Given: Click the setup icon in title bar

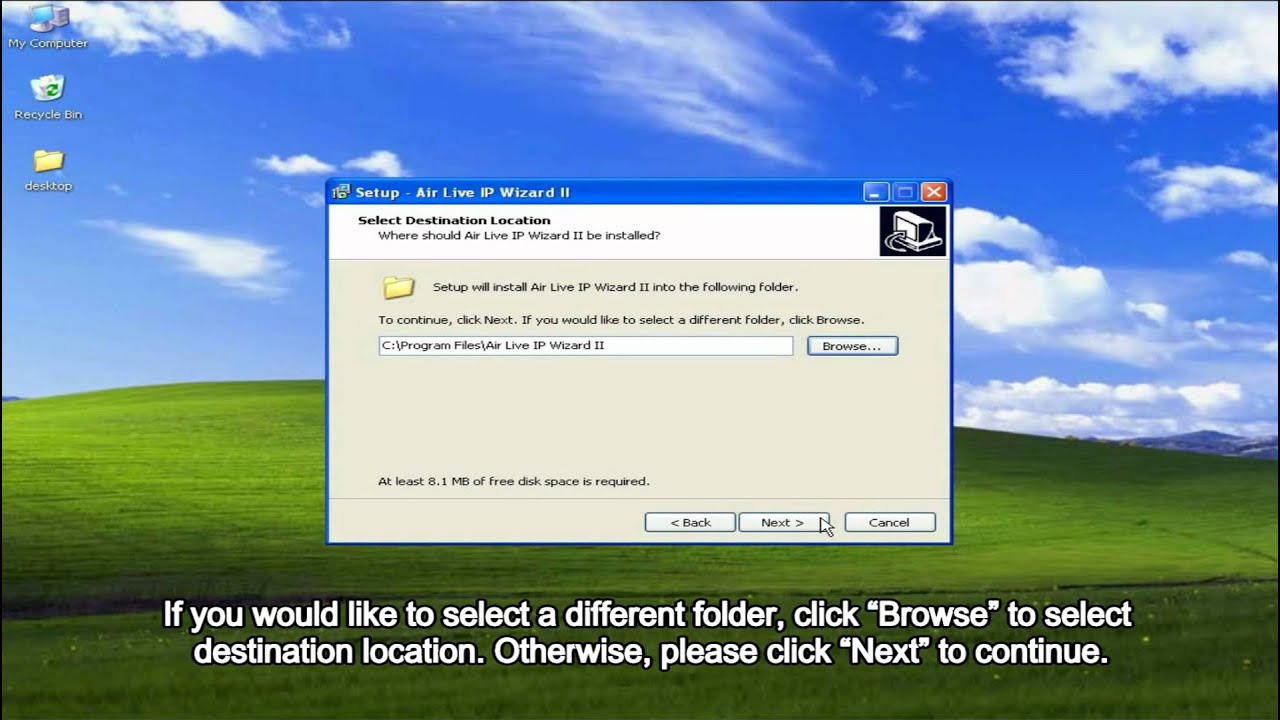Looking at the screenshot, I should [x=341, y=192].
